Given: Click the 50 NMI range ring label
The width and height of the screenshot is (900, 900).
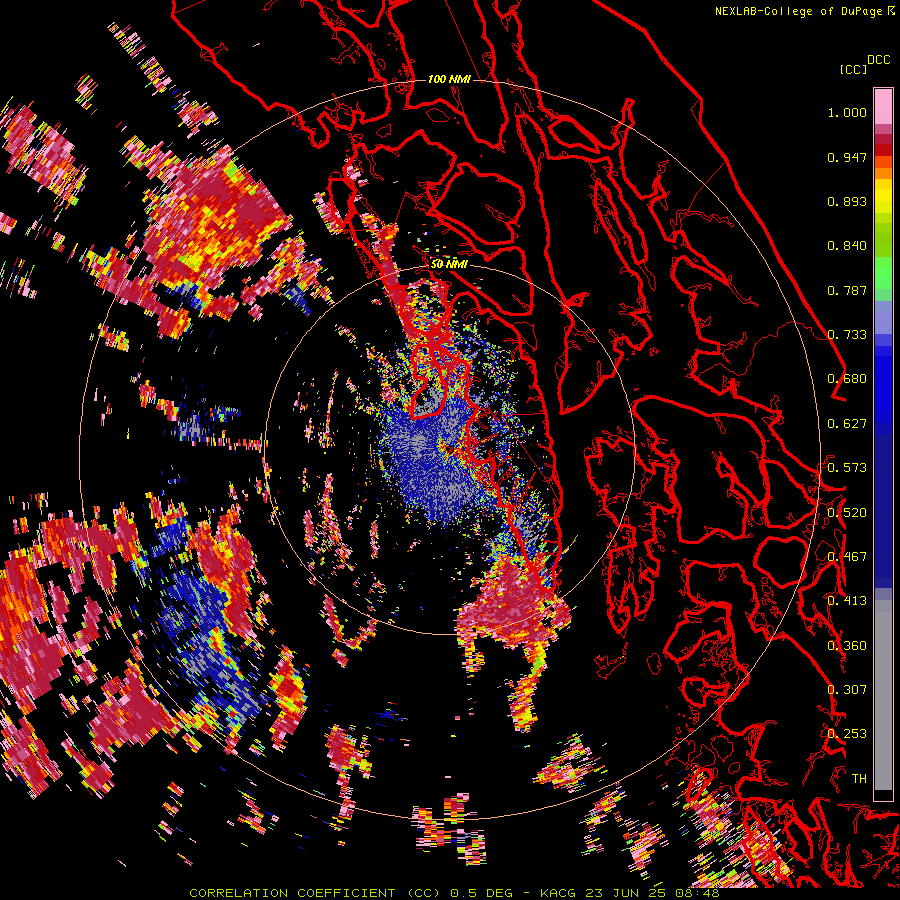Looking at the screenshot, I should (449, 264).
